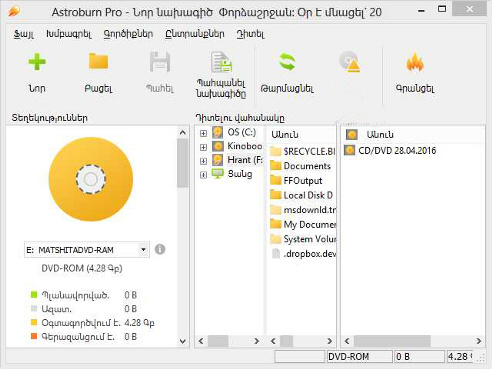This screenshot has height=369, width=492.
Task: Open the Դիտել menu
Action: click(x=251, y=34)
